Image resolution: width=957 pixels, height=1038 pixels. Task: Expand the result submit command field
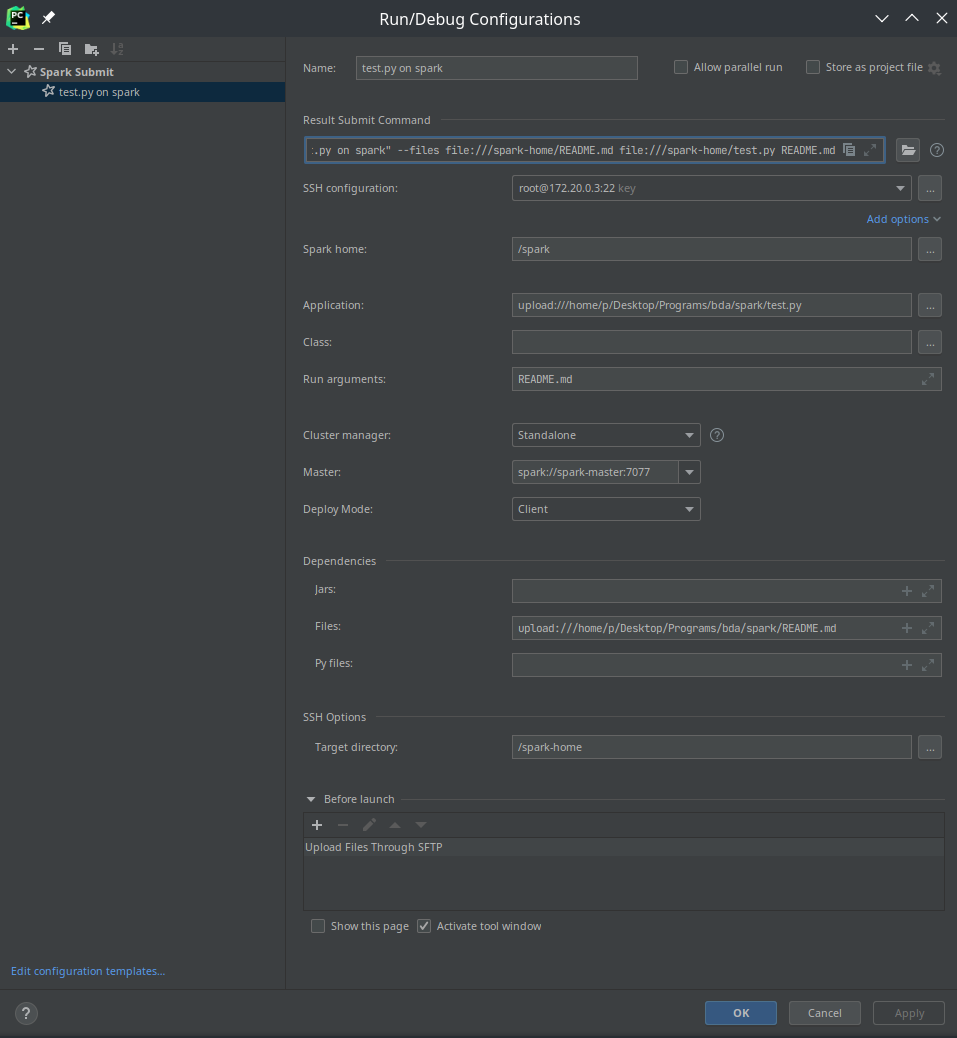pos(870,150)
